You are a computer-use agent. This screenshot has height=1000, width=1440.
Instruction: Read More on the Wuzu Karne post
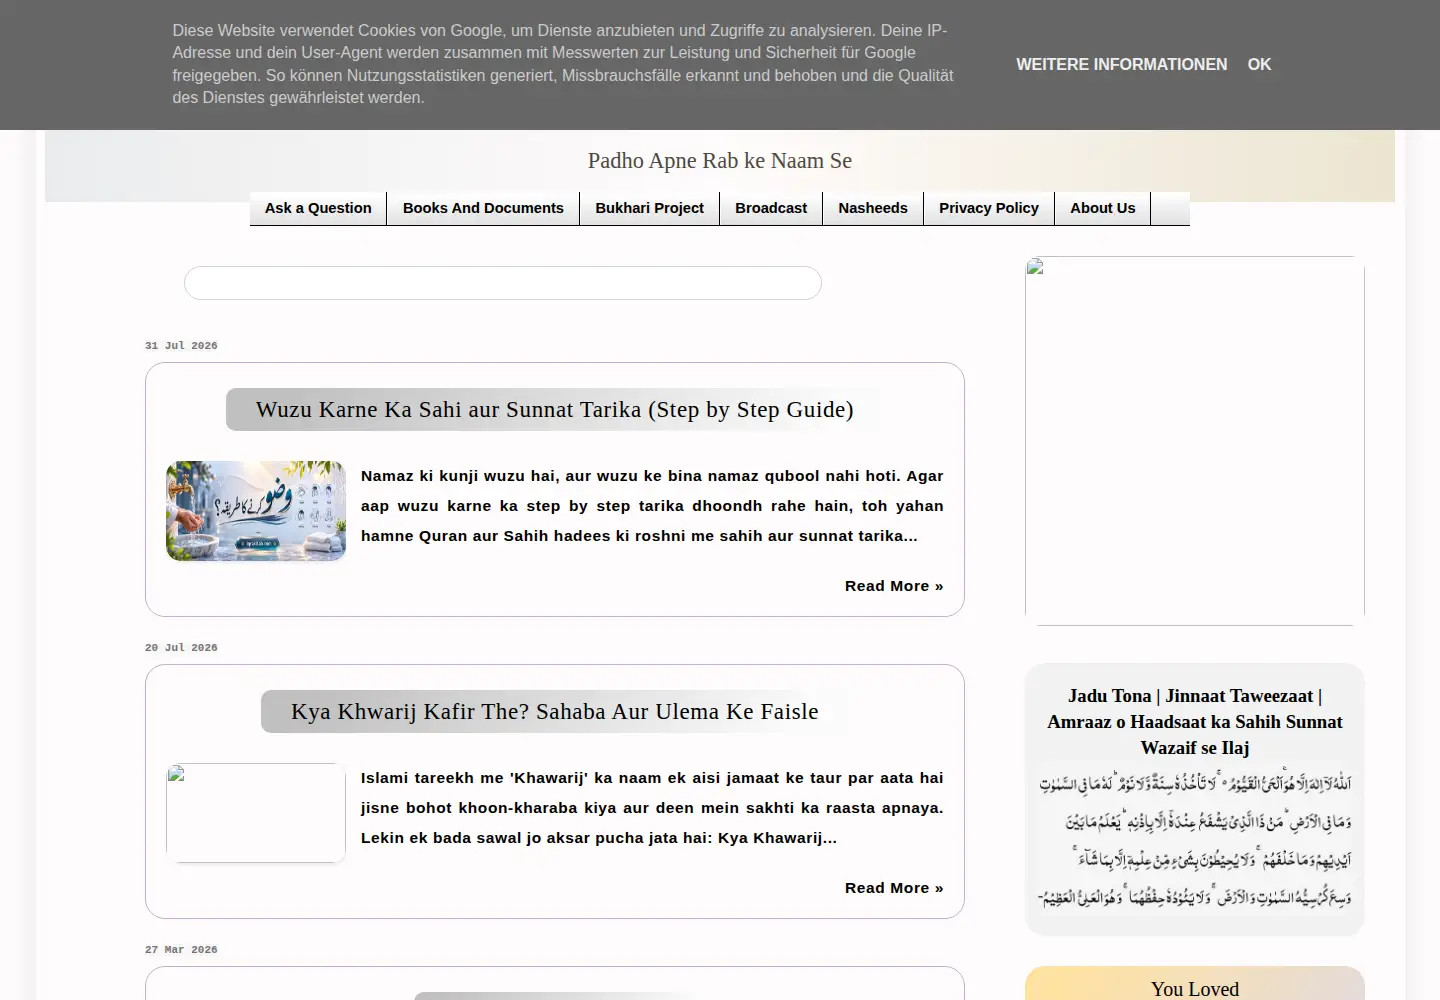(x=894, y=586)
